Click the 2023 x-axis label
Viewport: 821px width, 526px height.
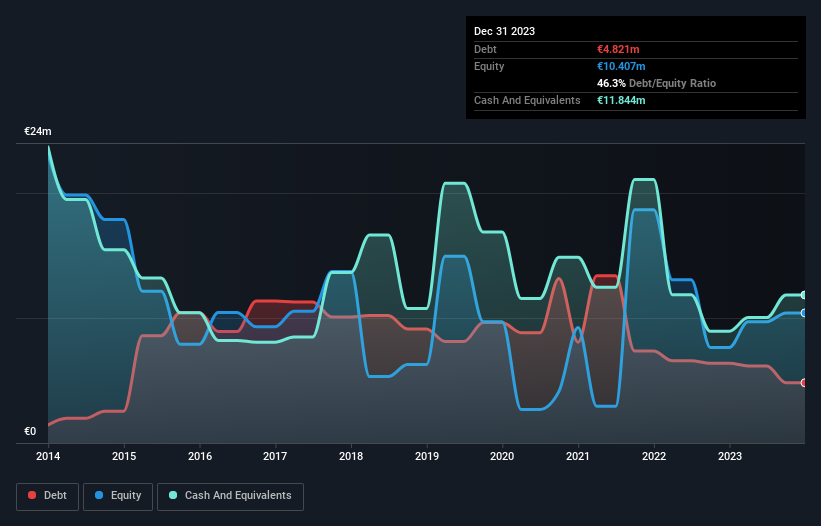[x=730, y=456]
